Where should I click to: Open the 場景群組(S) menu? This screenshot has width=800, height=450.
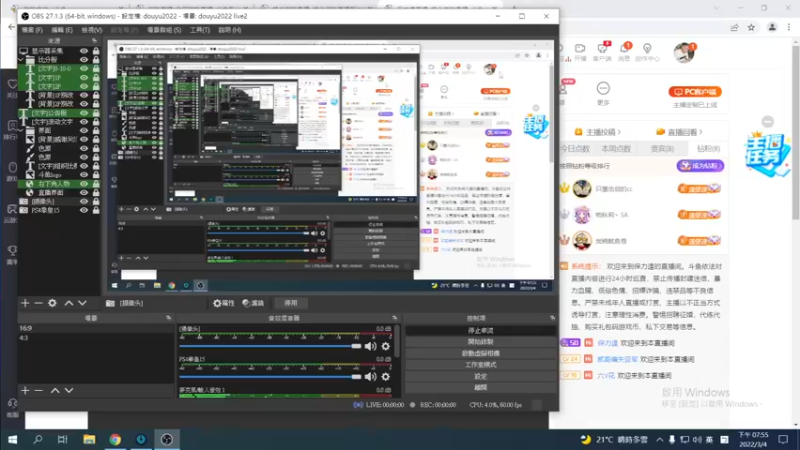tap(164, 30)
